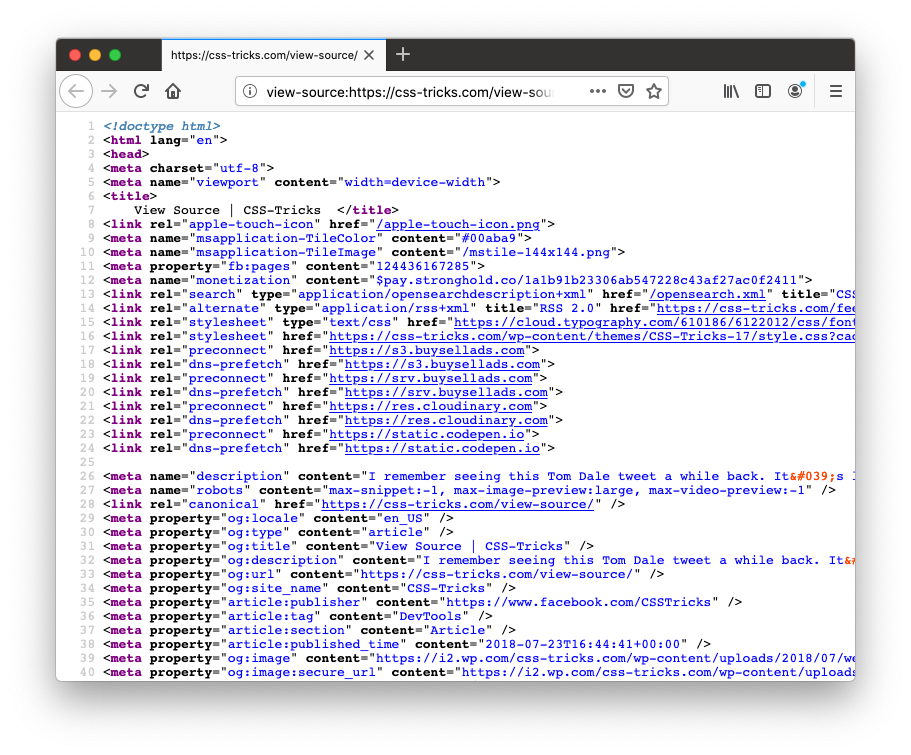Viewport: 911px width, 755px height.
Task: Open the srv.buysellads.com dns-prefetch link
Action: [446, 392]
